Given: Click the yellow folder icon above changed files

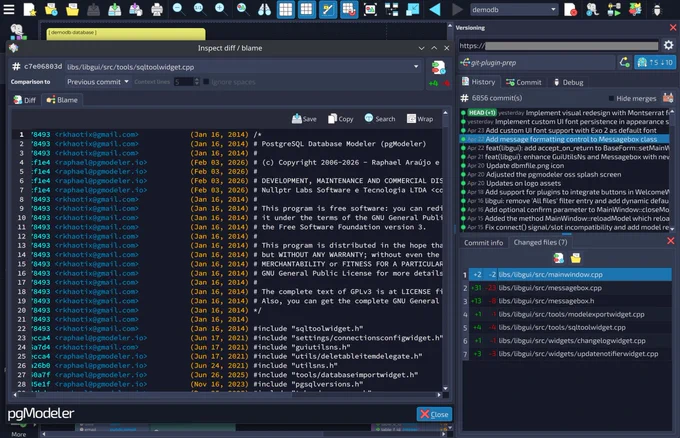Looking at the screenshot, I should (576, 258).
